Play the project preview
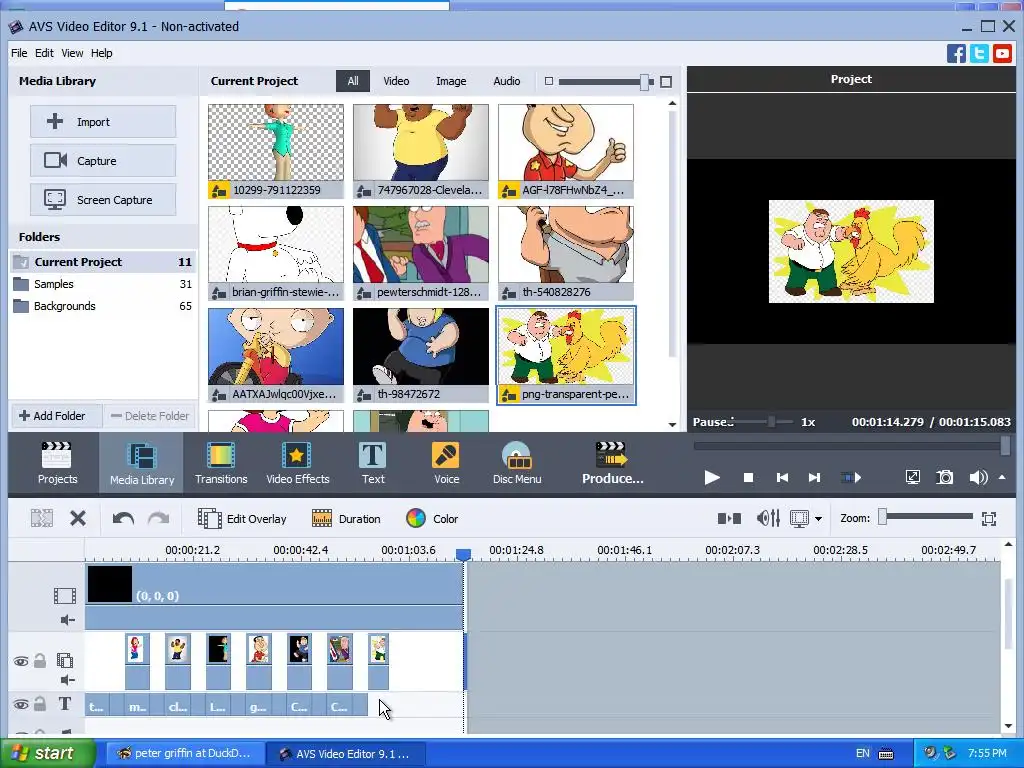 pos(712,477)
